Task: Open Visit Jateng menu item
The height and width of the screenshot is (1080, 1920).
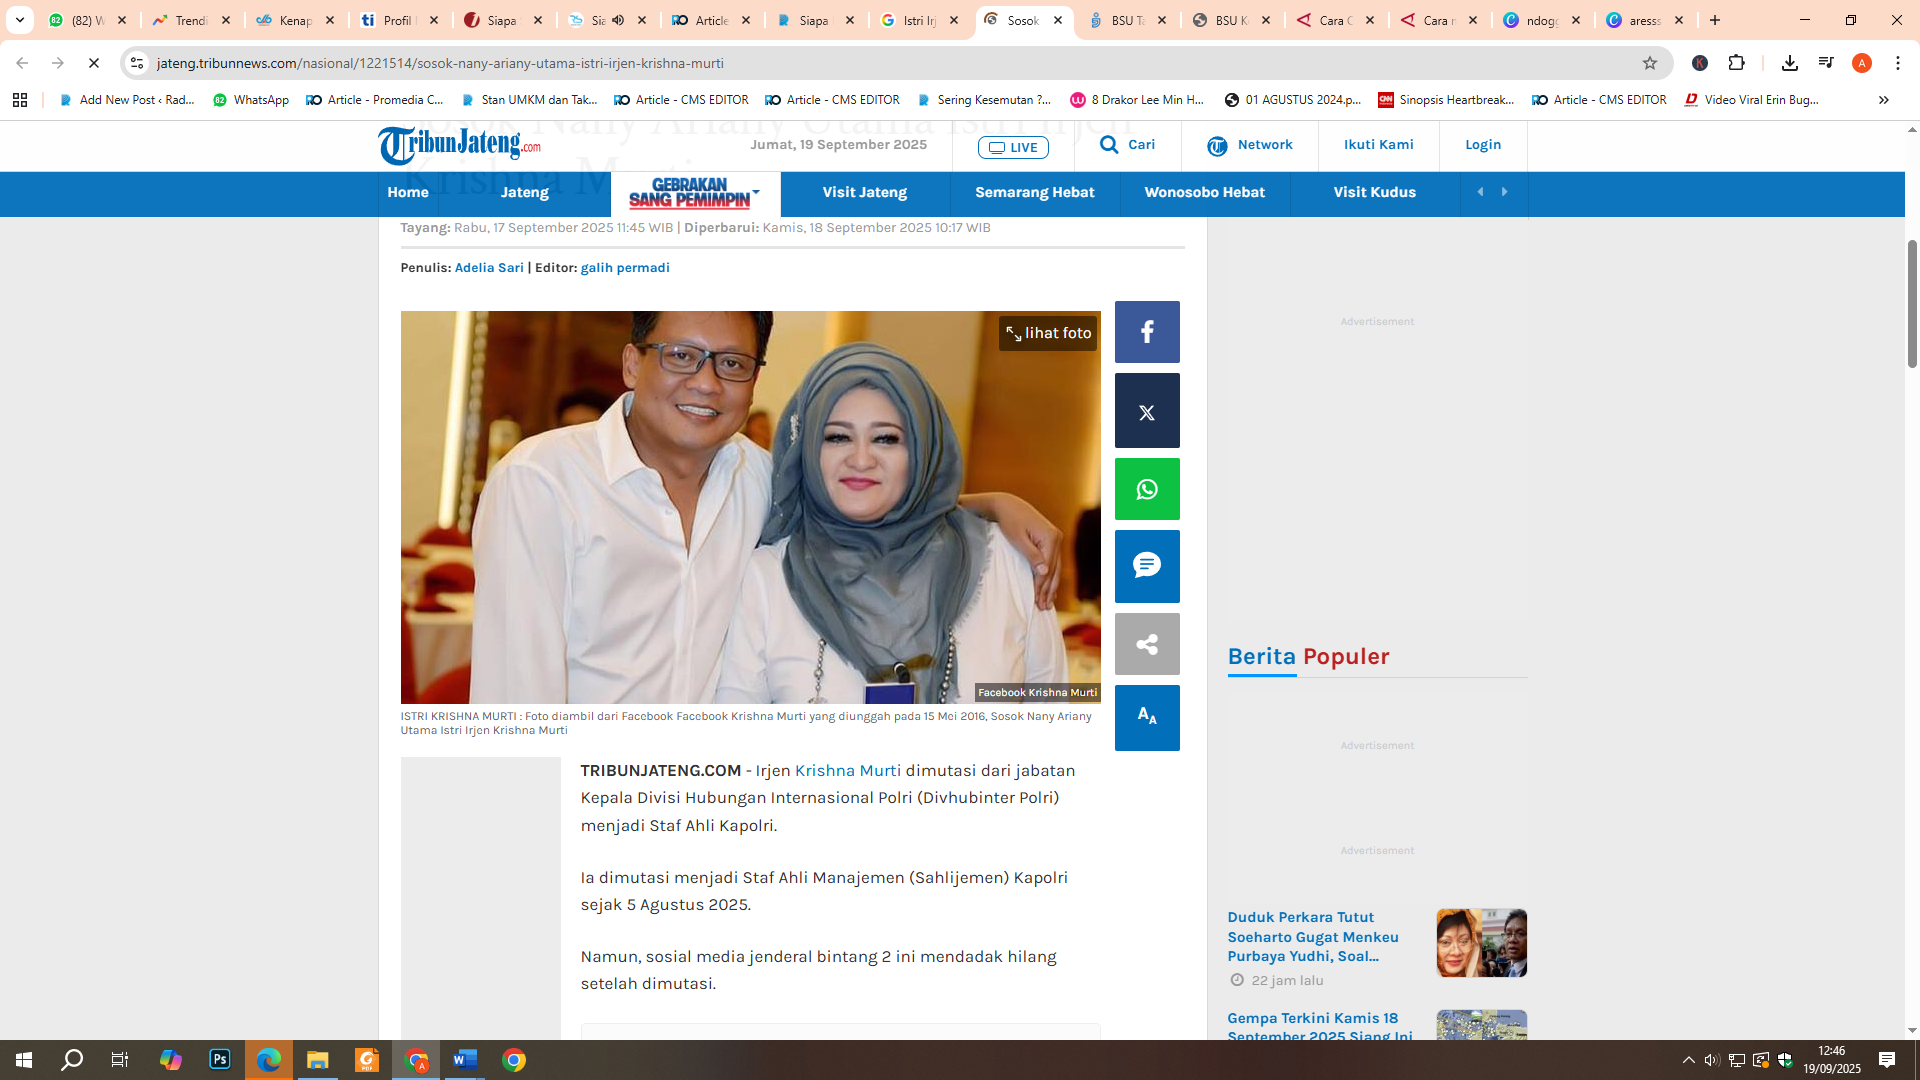Action: click(865, 192)
